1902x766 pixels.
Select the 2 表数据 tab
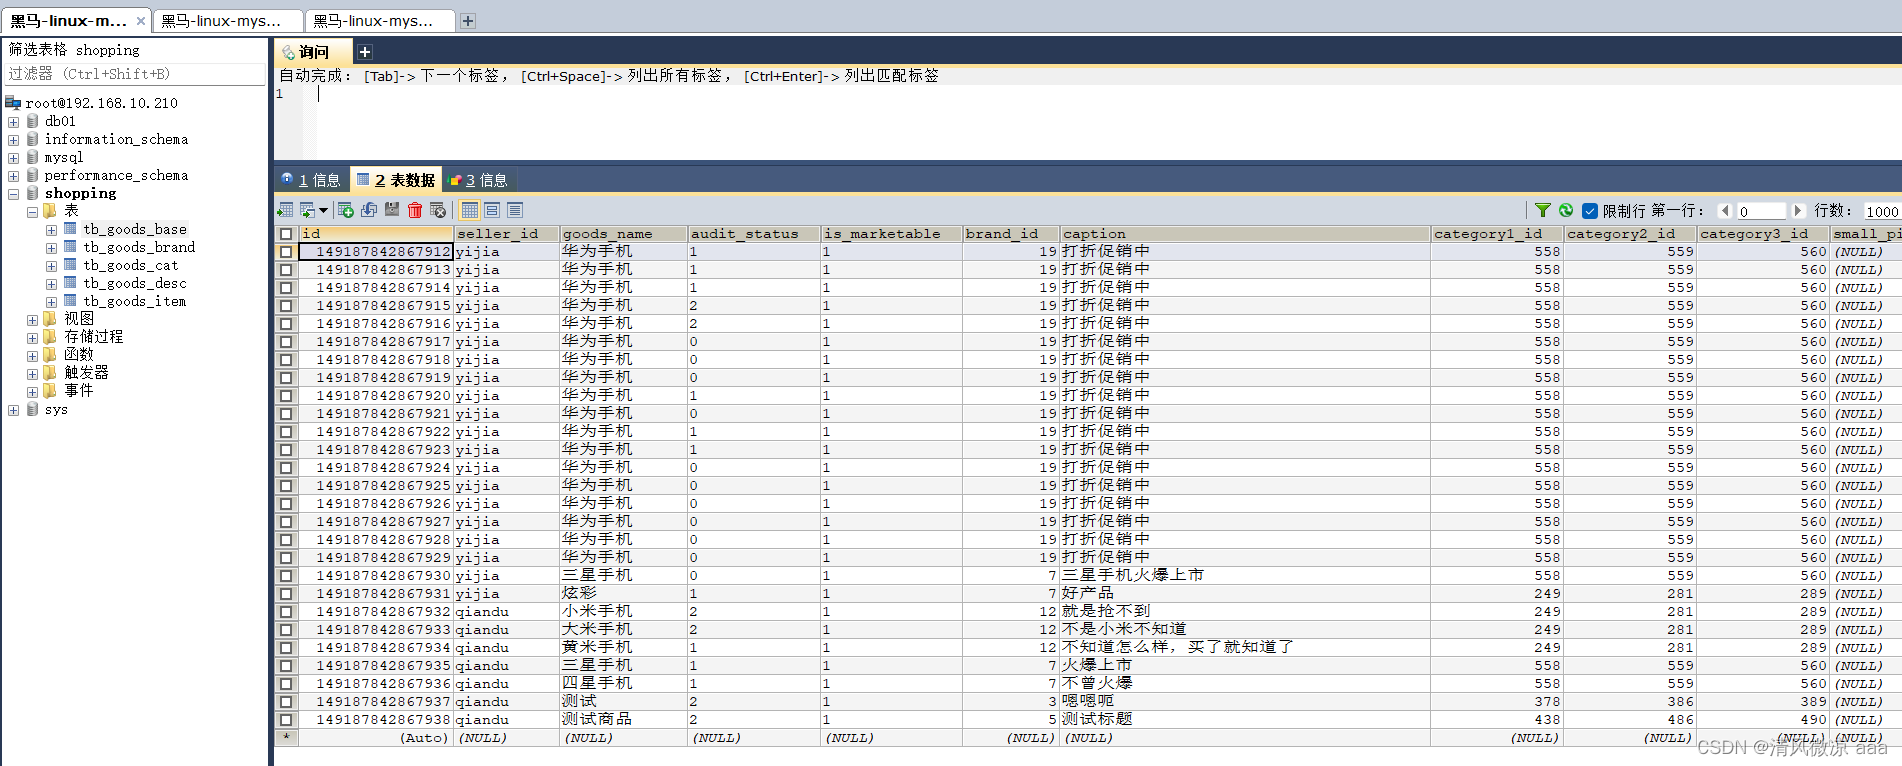(x=396, y=180)
